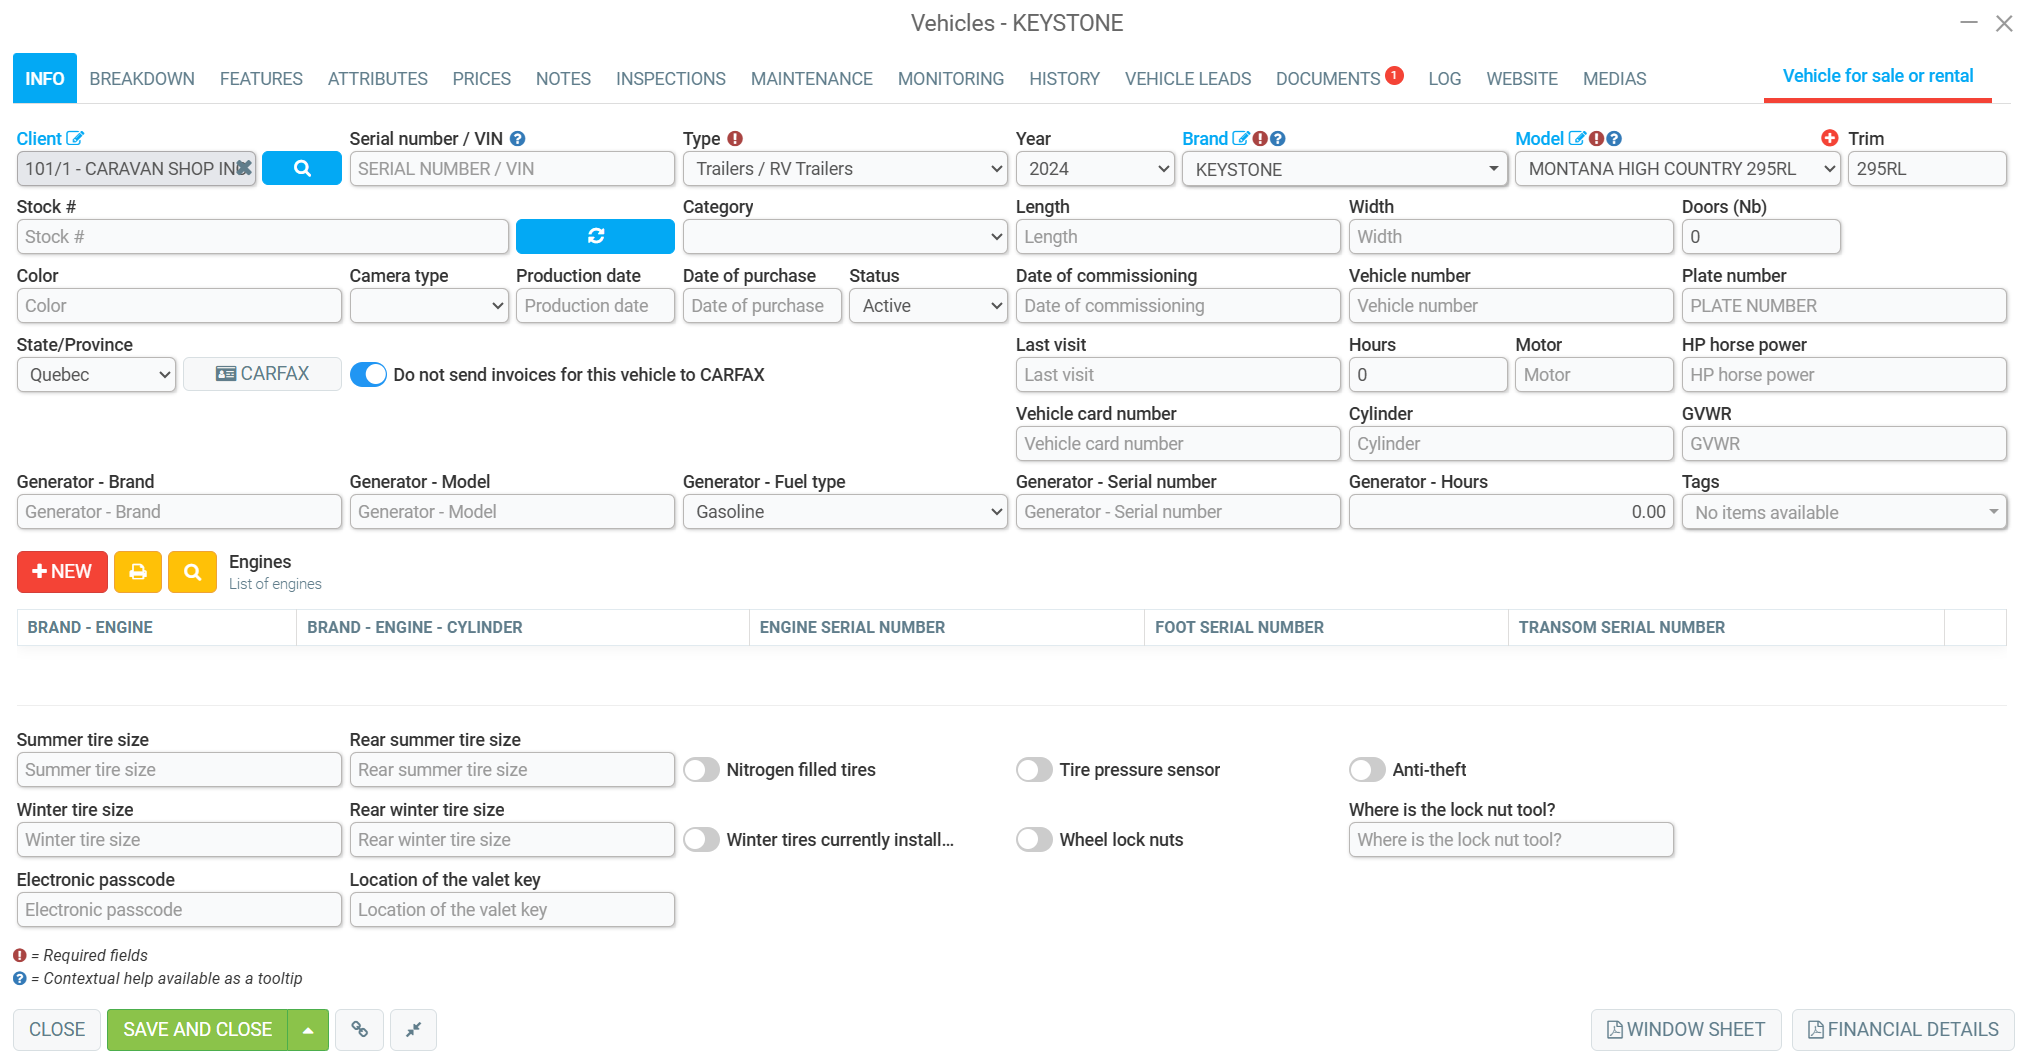Viewport: 2030px width, 1060px height.
Task: Open the Serial number / VIN help tooltip icon
Action: 517,139
